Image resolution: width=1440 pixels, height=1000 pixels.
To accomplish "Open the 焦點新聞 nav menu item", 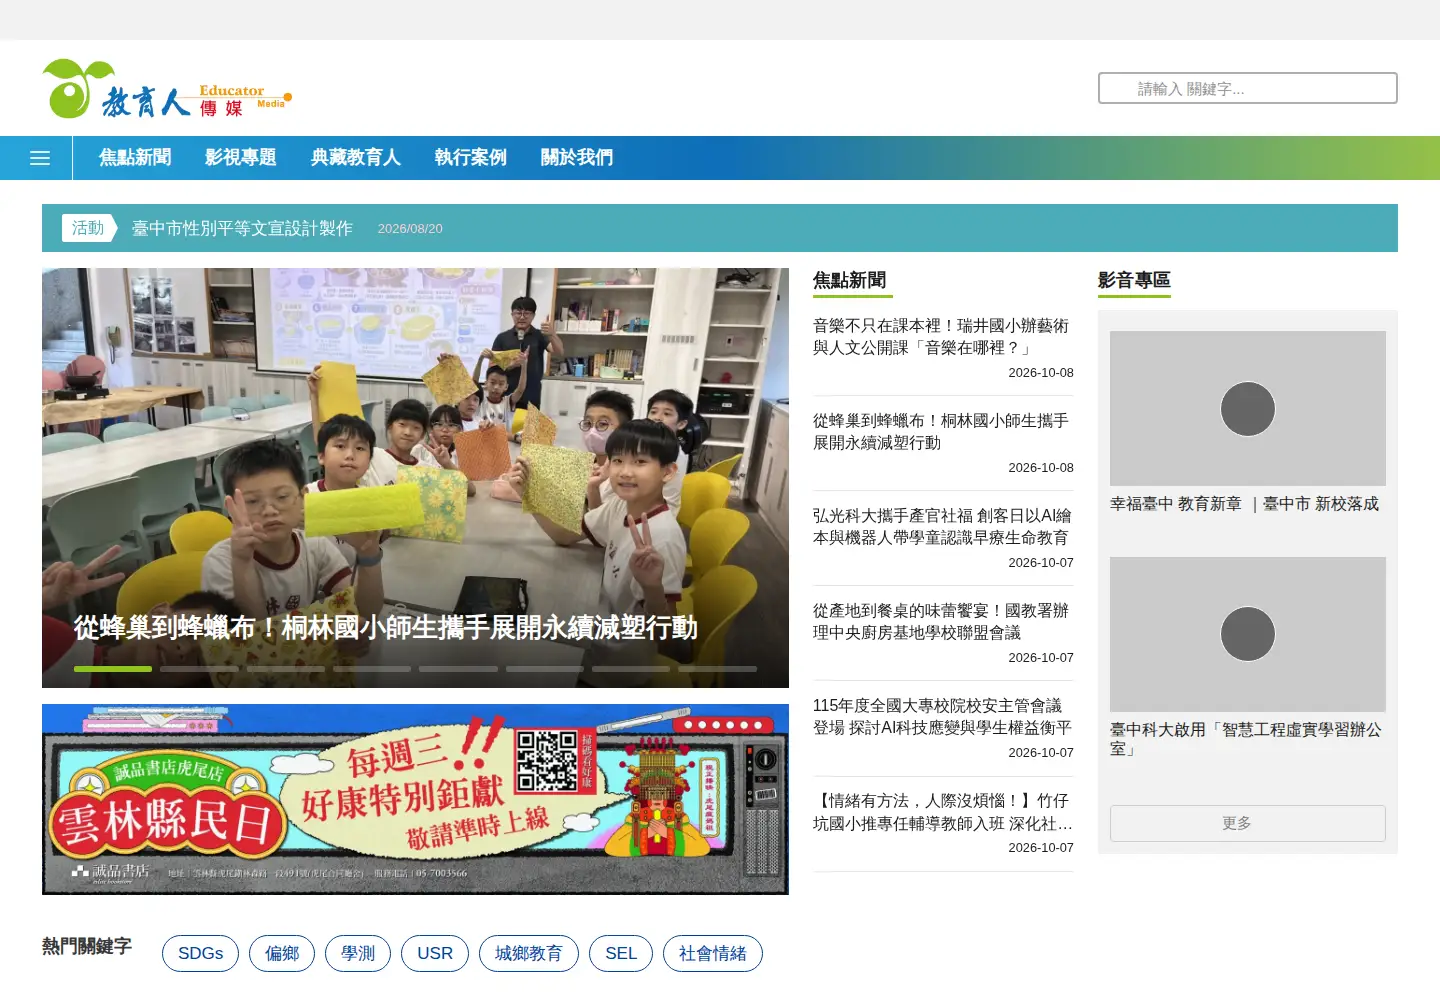I will click(x=135, y=158).
